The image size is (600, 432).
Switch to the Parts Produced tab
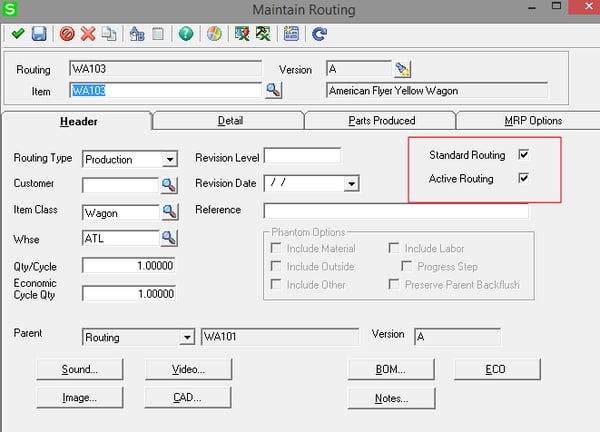382,121
